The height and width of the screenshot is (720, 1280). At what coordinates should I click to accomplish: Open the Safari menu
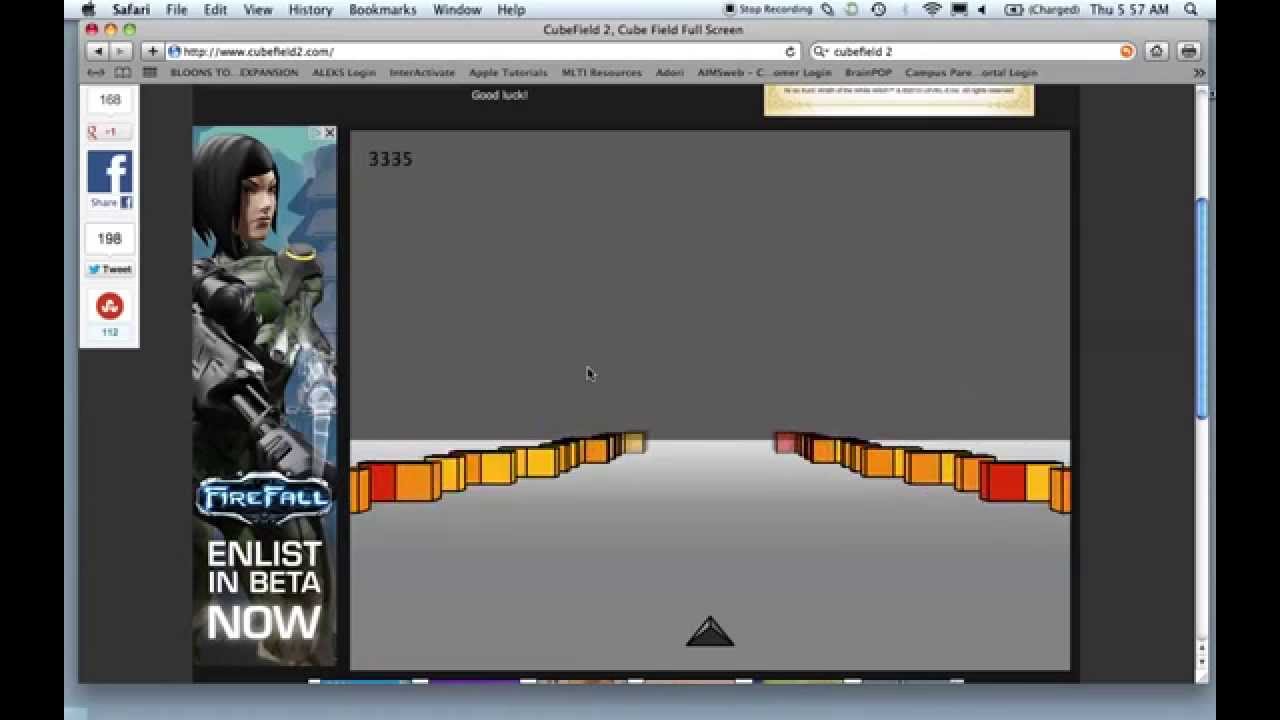131,10
